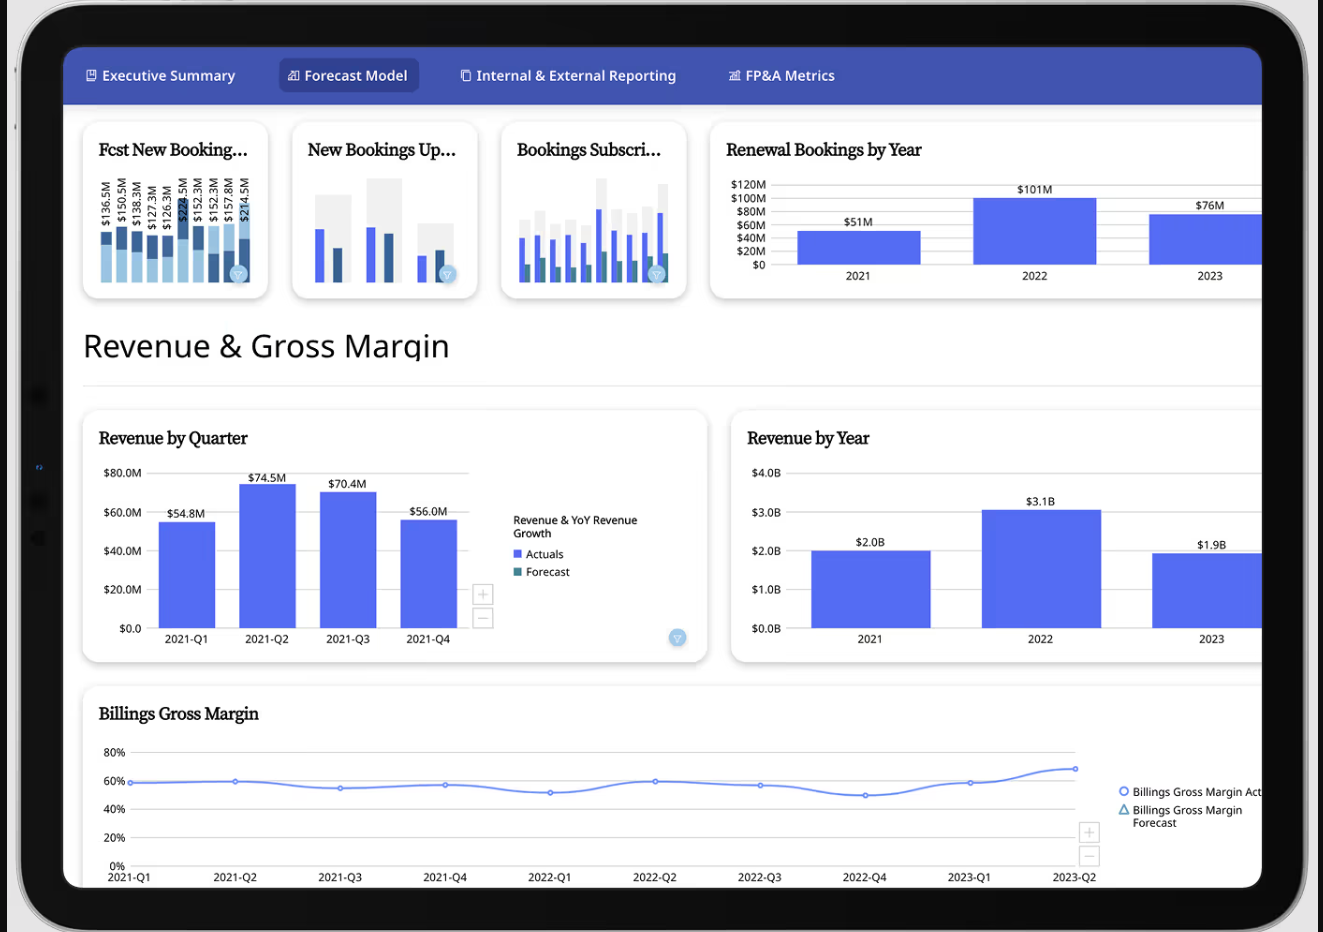Zoom out on Revenue by Quarter chart

[x=483, y=619]
